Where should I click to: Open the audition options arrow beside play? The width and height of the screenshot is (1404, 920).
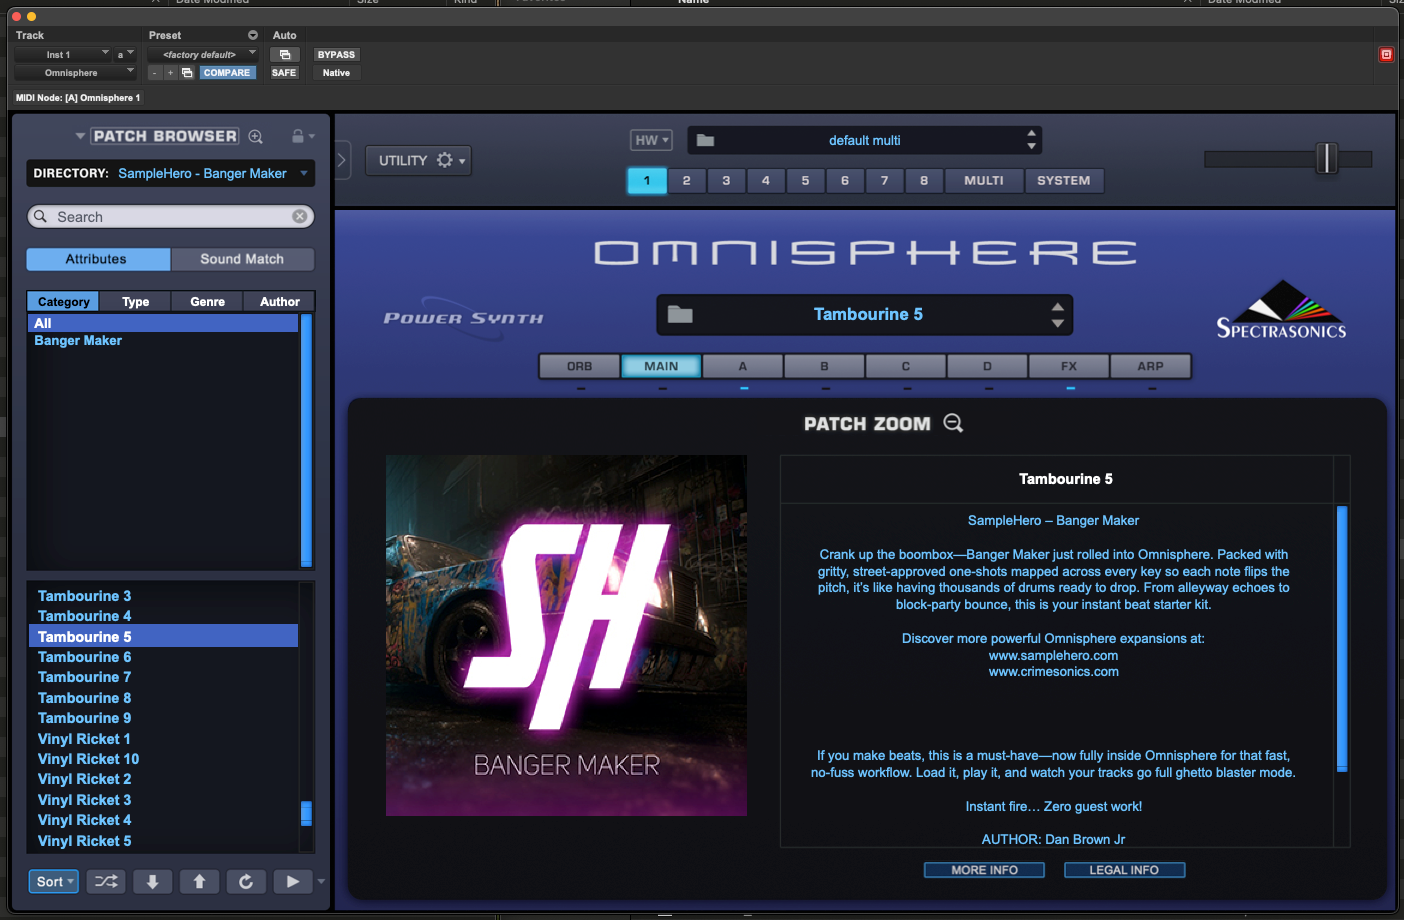[x=321, y=881]
